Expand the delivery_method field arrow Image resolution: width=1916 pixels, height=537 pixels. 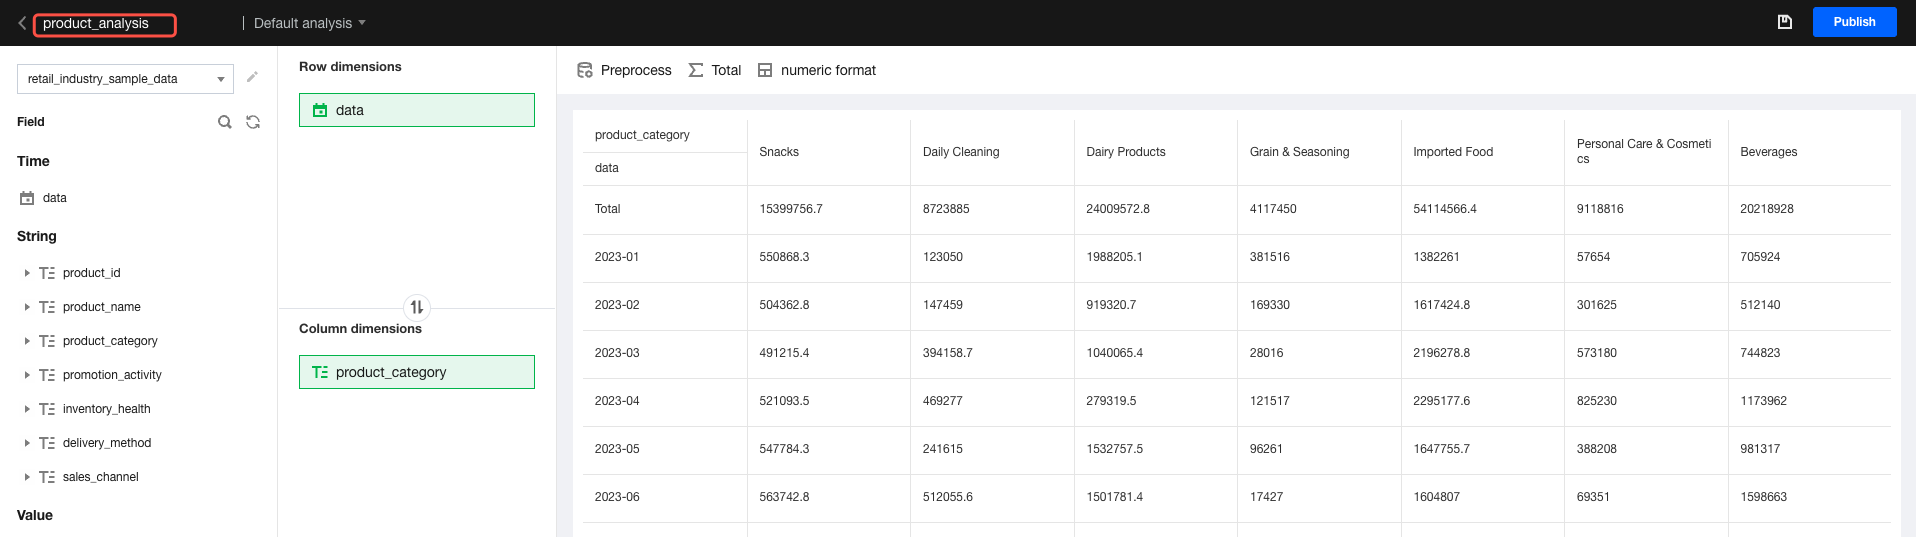(27, 443)
